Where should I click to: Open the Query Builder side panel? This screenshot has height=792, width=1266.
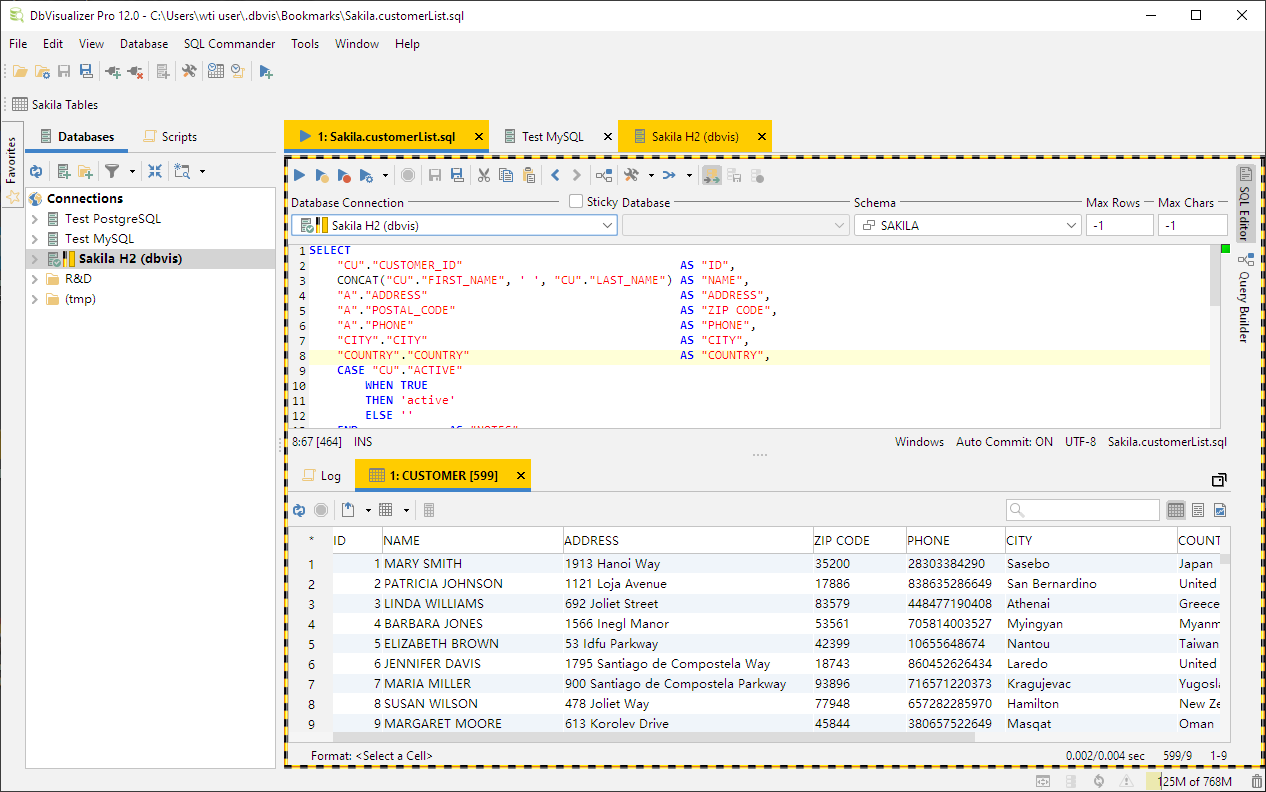1245,298
